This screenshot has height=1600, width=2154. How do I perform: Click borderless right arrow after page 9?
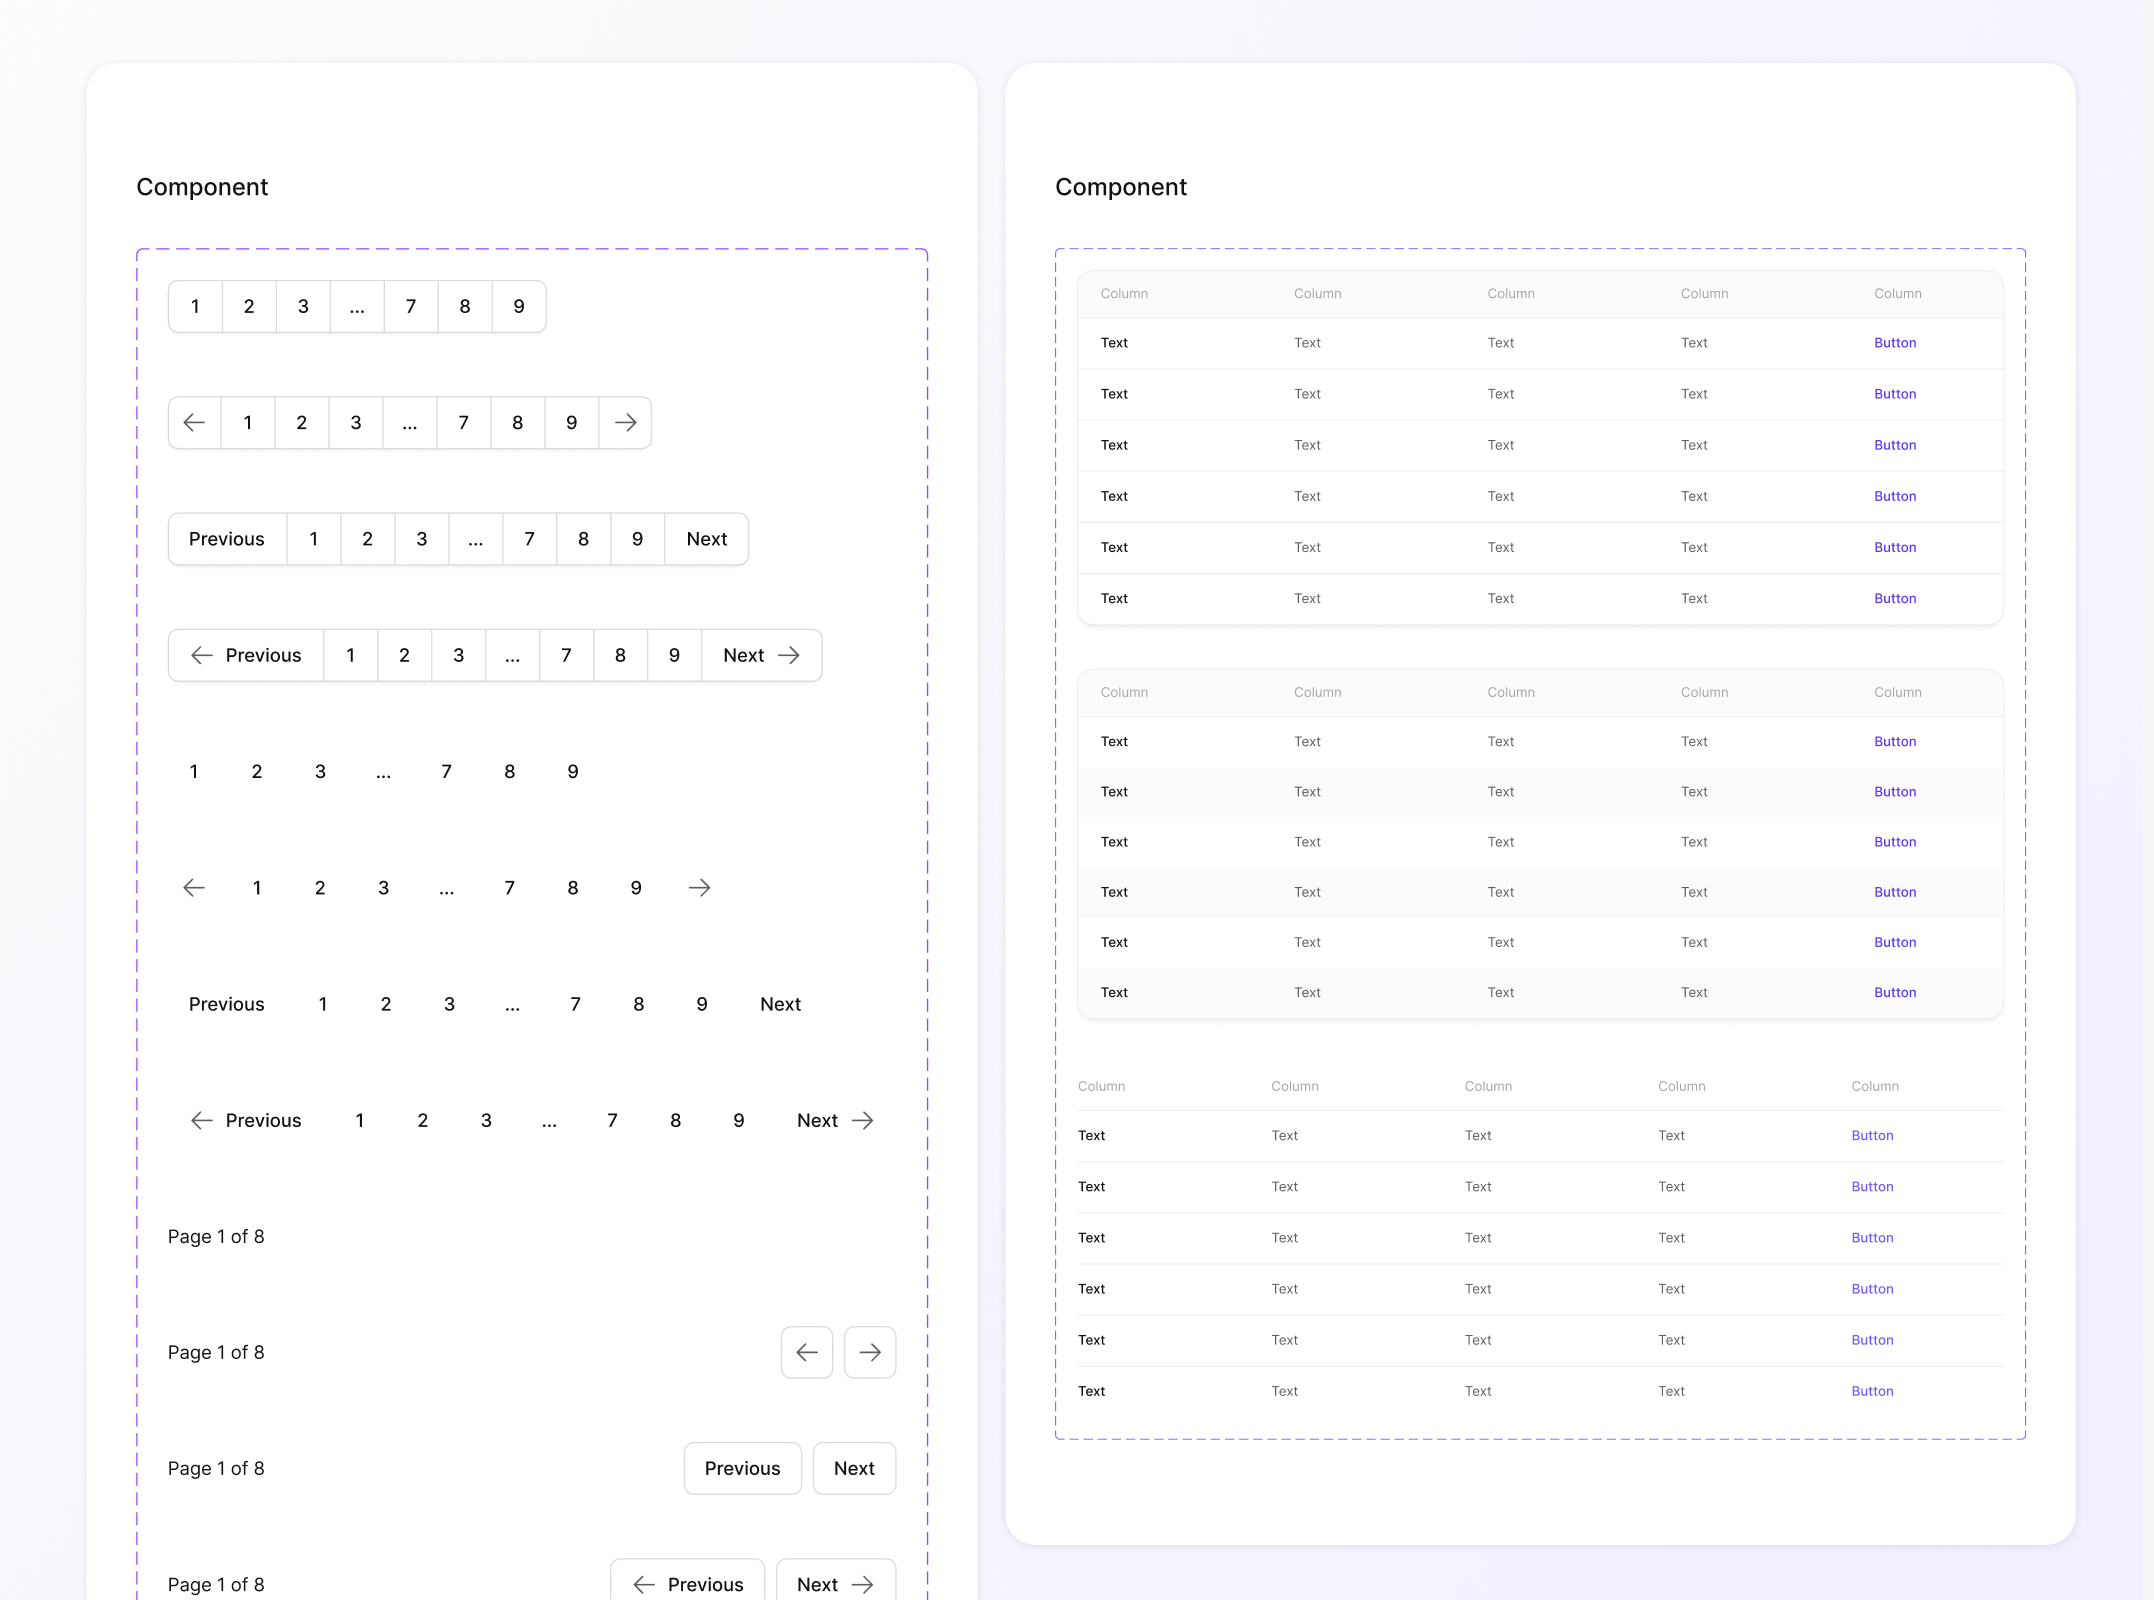click(699, 888)
